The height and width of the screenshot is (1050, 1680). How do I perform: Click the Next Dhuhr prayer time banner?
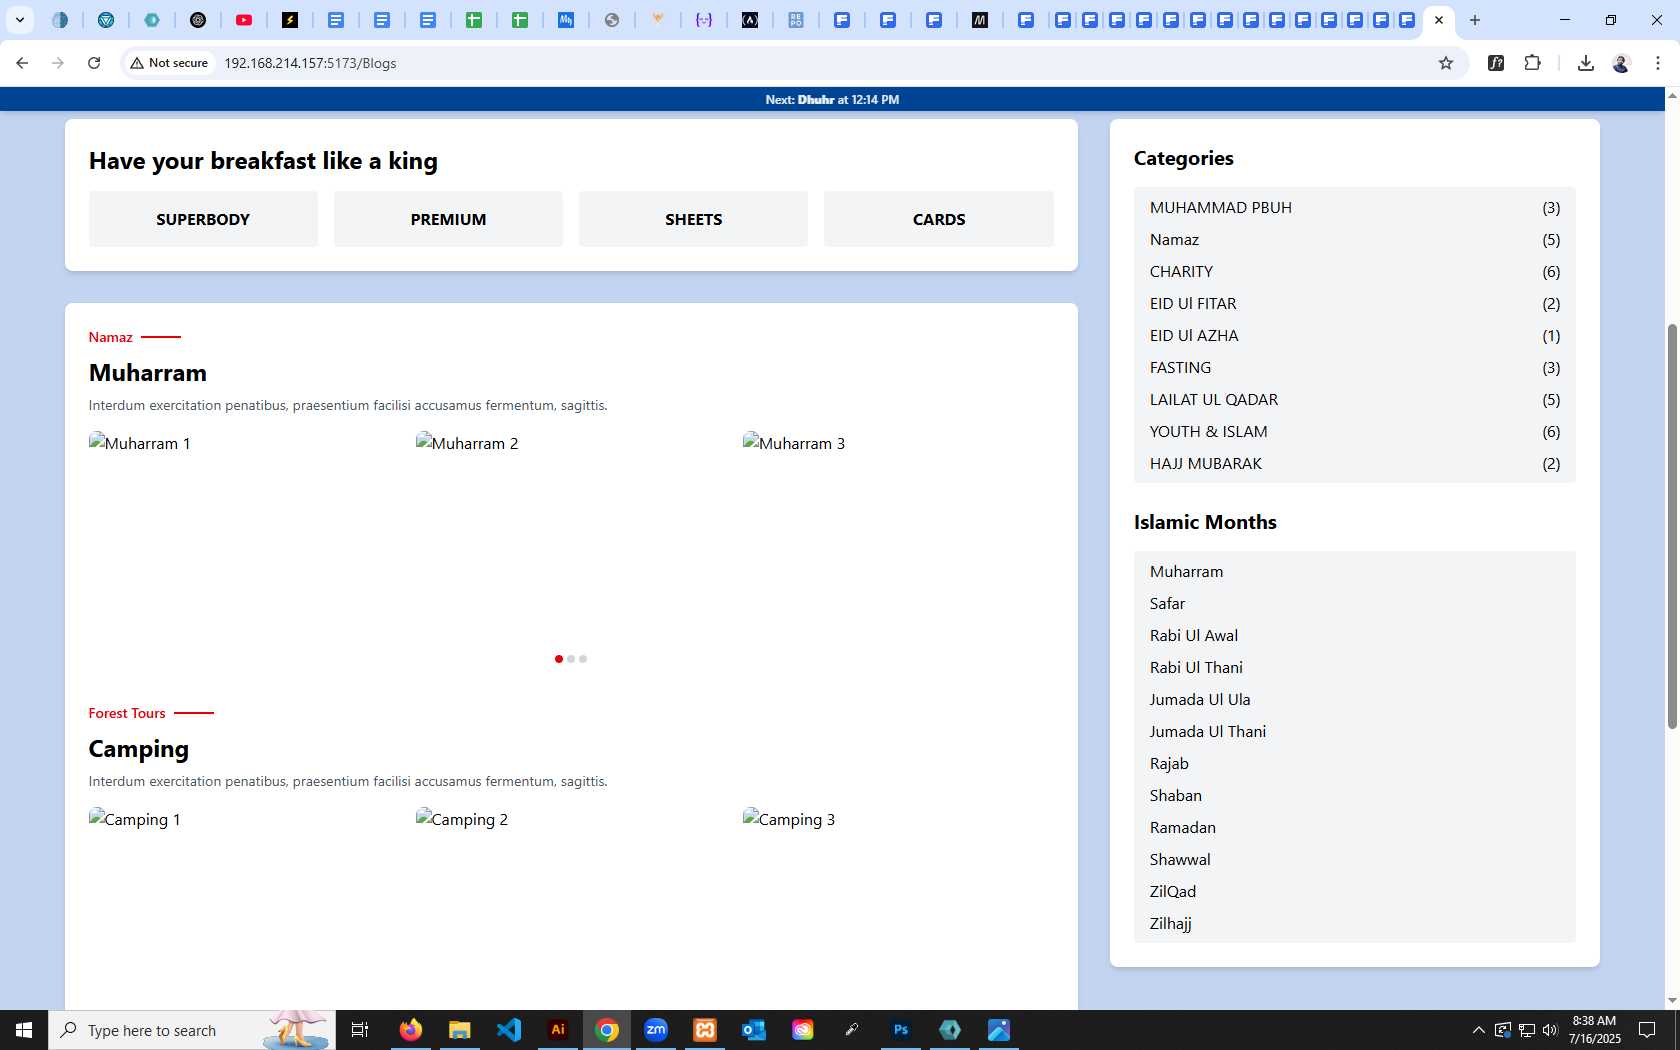832,100
